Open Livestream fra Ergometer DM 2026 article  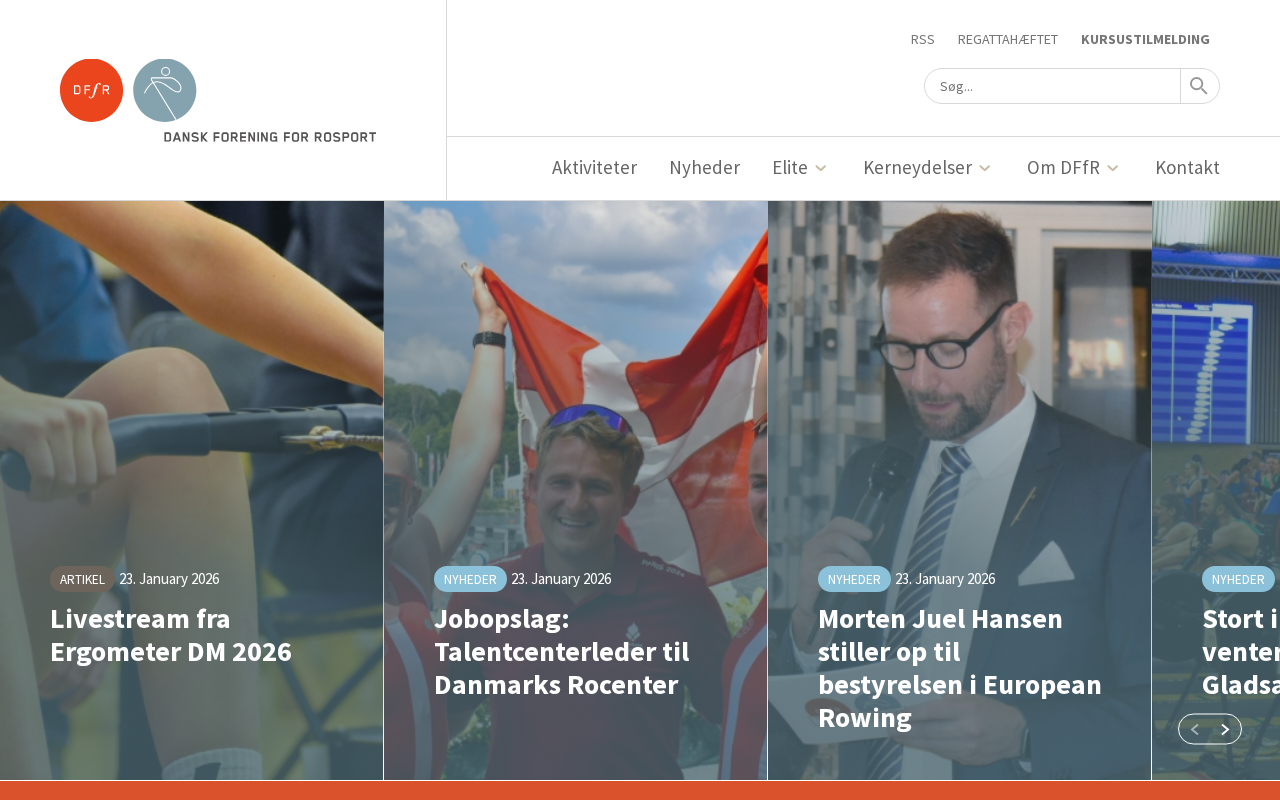point(171,635)
